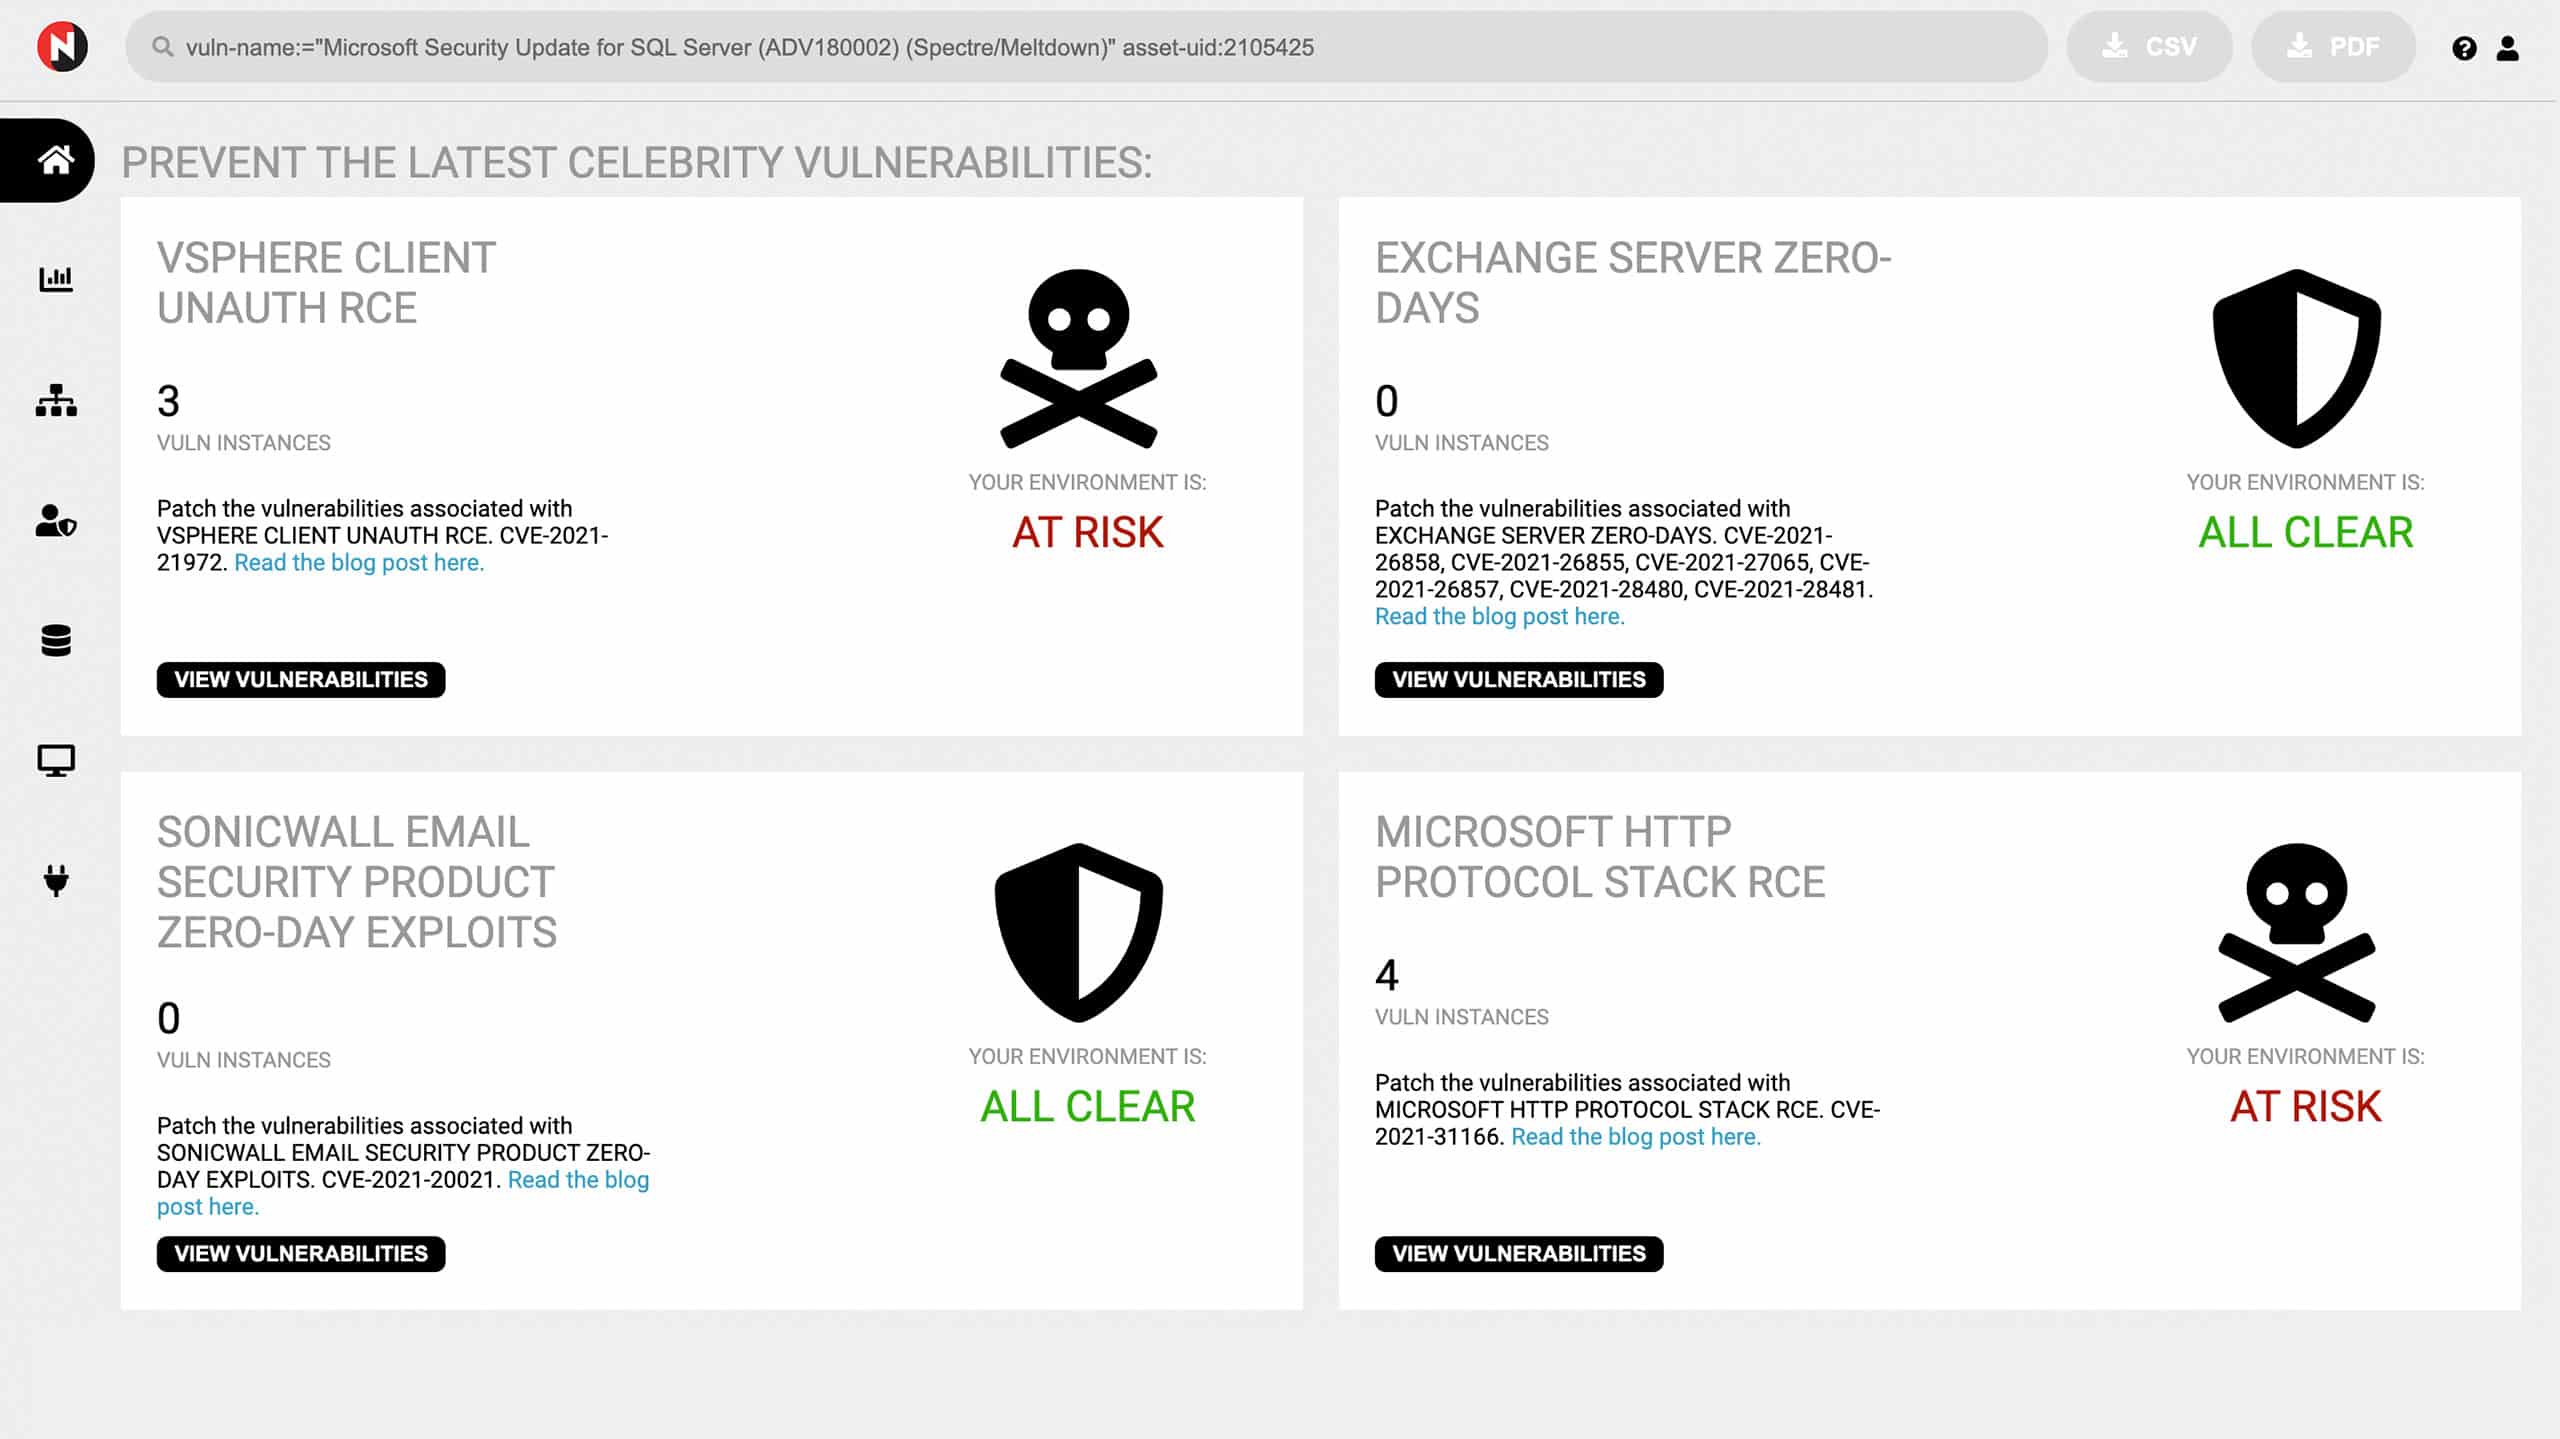Image resolution: width=2560 pixels, height=1439 pixels.
Task: Open the database stack sidebar icon
Action: coord(56,641)
